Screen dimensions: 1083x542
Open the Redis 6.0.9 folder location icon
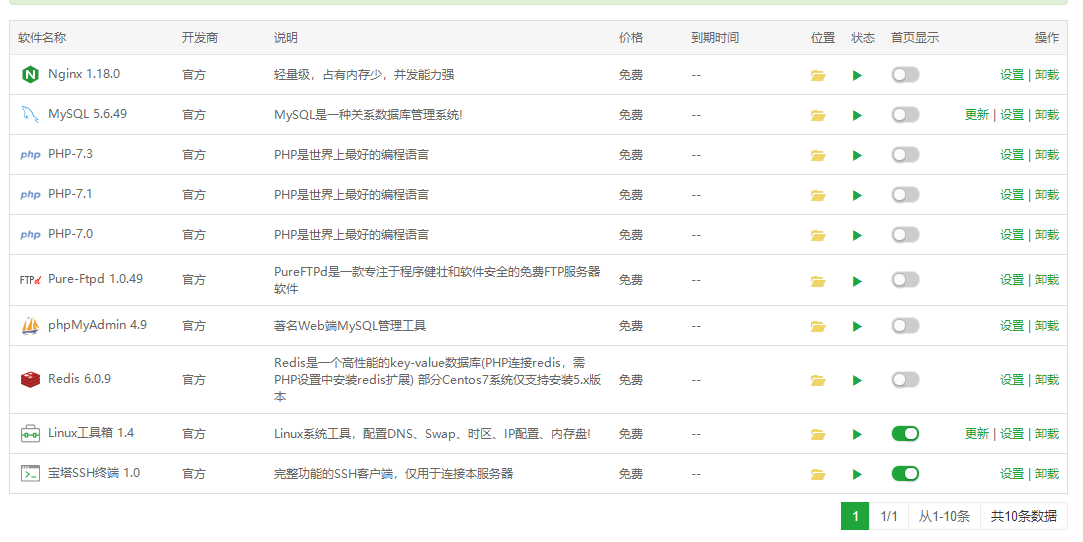point(818,380)
